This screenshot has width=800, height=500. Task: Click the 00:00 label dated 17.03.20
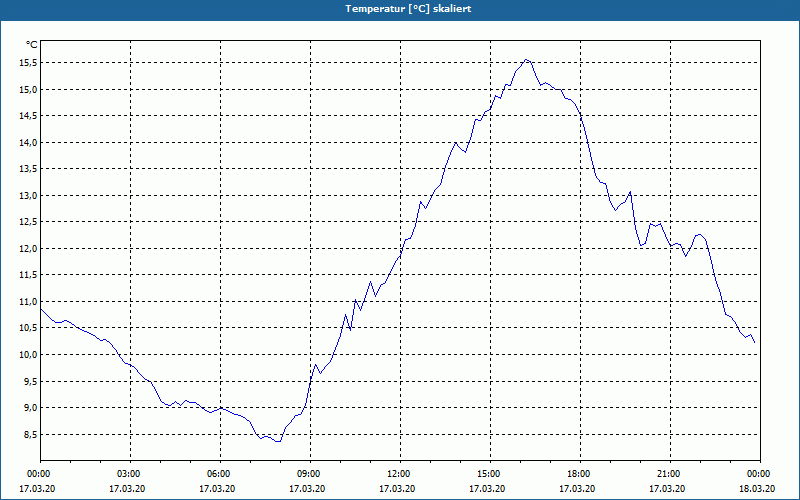pyautogui.click(x=38, y=474)
